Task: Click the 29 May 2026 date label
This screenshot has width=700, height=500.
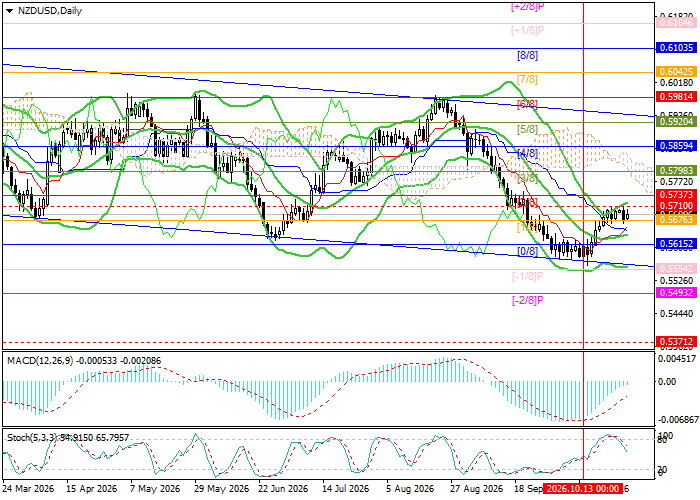Action: [x=222, y=489]
